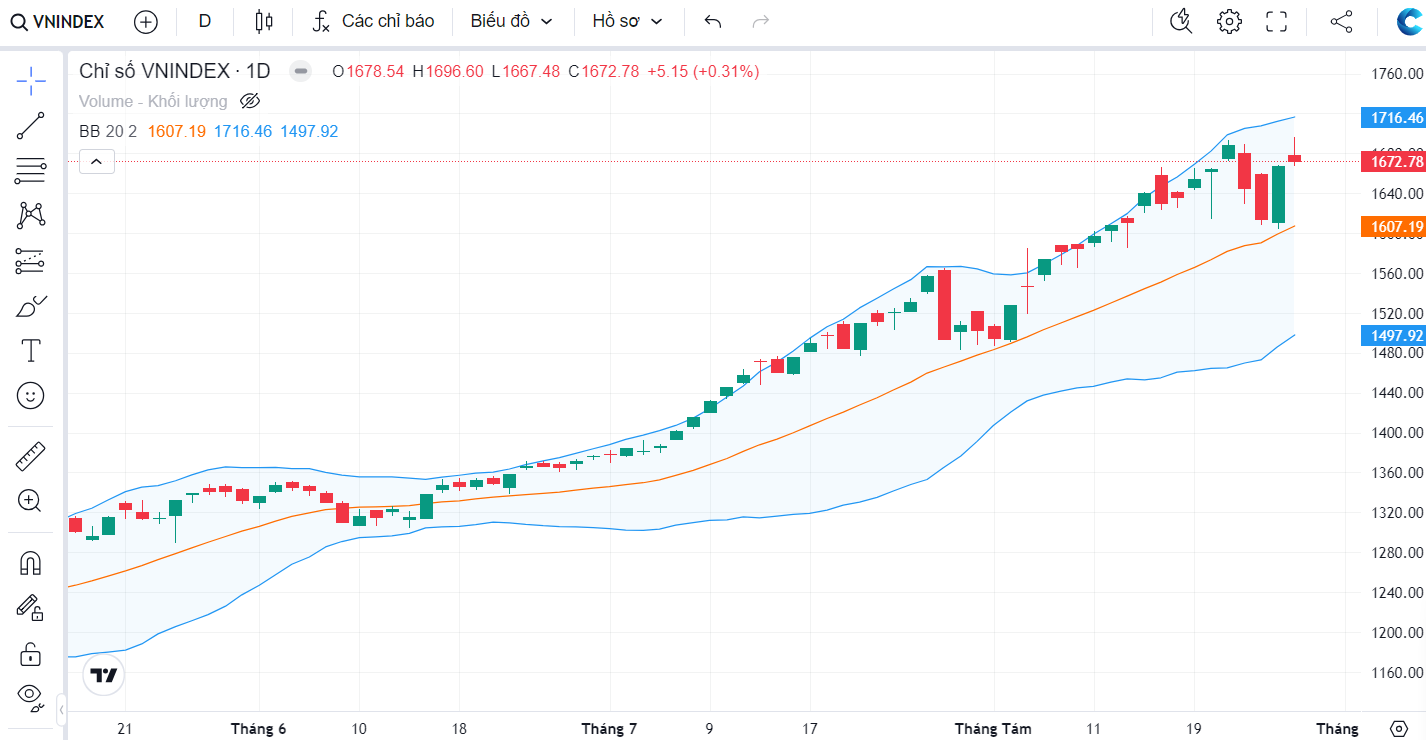Open TradingView logo link
The image size is (1426, 740).
click(103, 675)
